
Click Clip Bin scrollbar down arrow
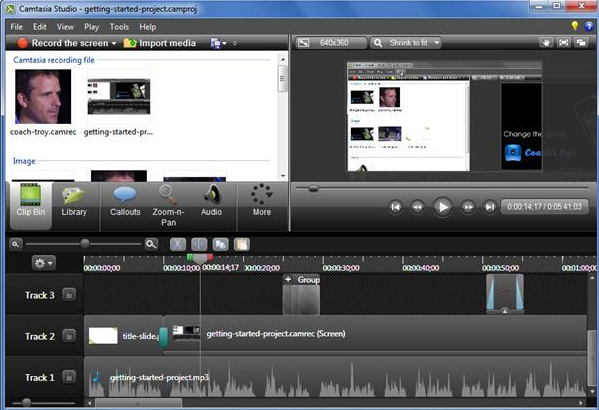[283, 176]
